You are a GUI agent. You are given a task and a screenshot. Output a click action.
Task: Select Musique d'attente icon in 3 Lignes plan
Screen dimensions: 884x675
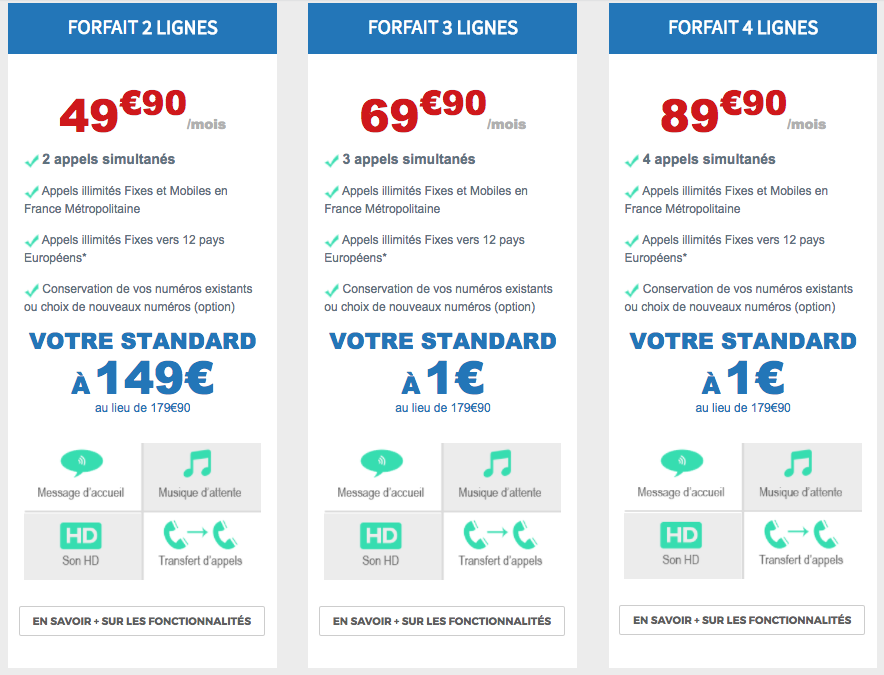498,463
